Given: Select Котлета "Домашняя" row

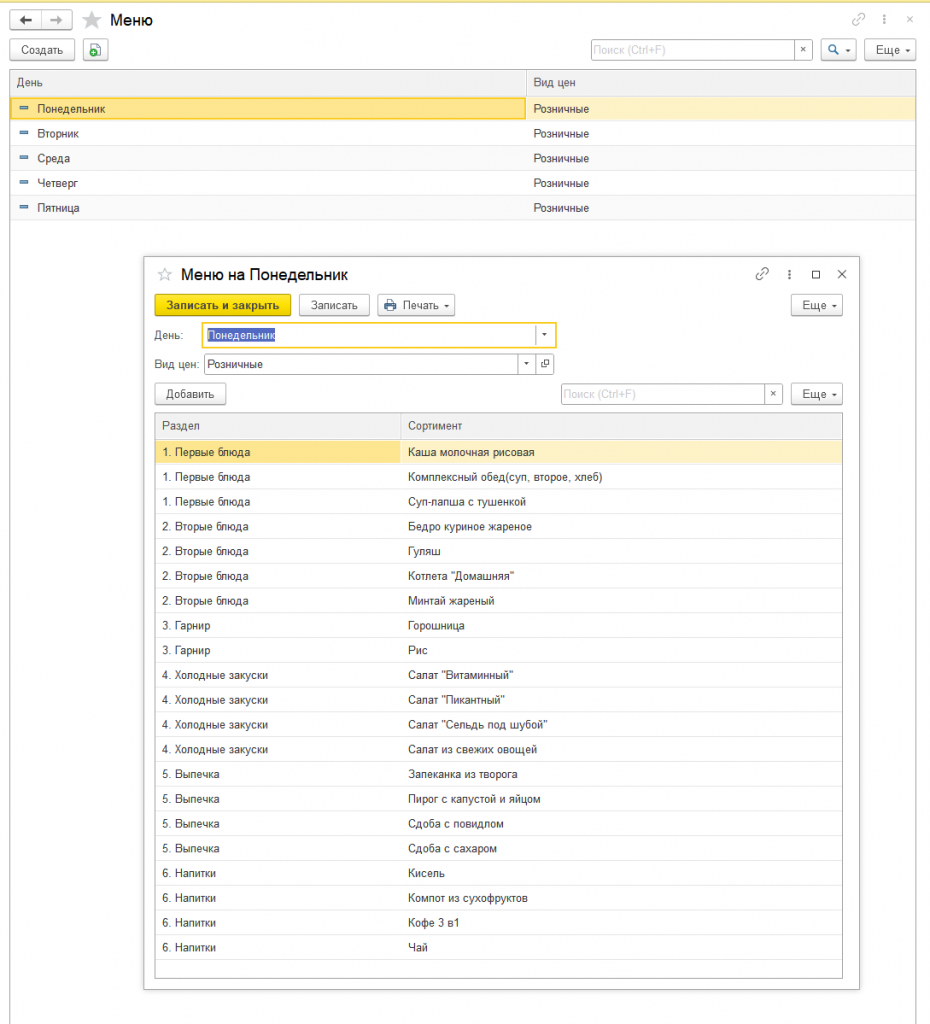Looking at the screenshot, I should pos(498,576).
